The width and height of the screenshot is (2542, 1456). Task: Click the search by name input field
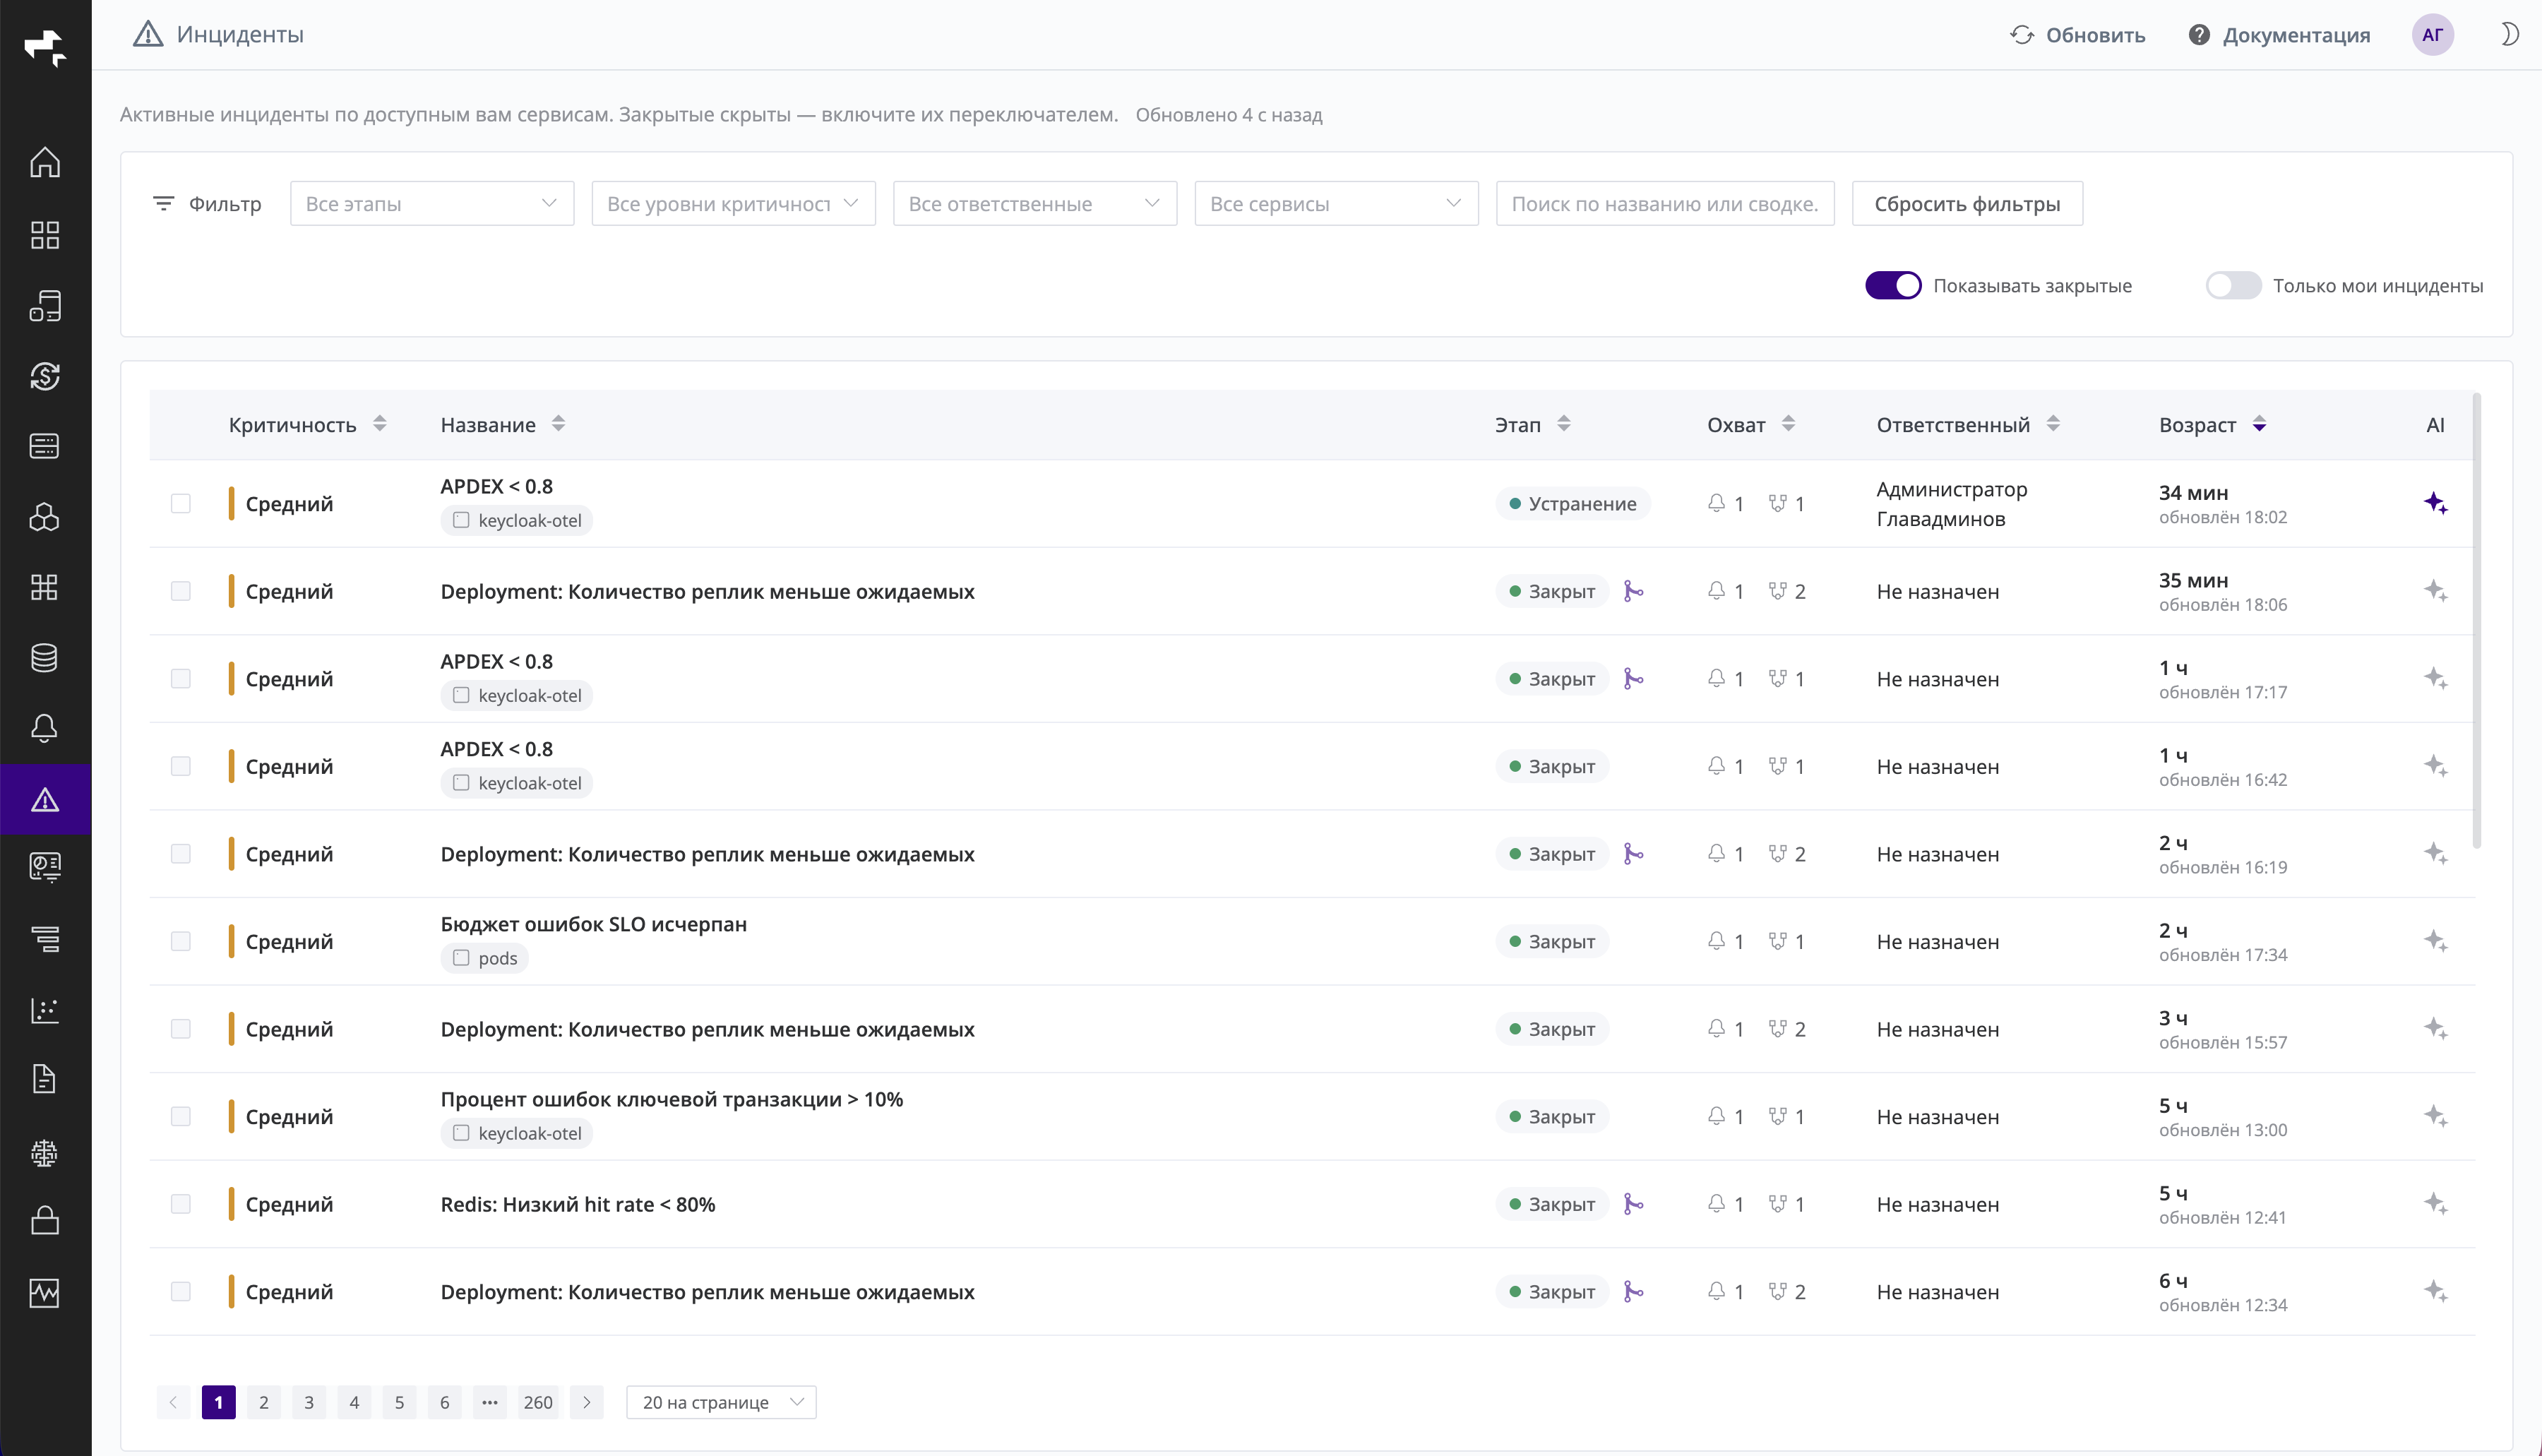[x=1665, y=204]
